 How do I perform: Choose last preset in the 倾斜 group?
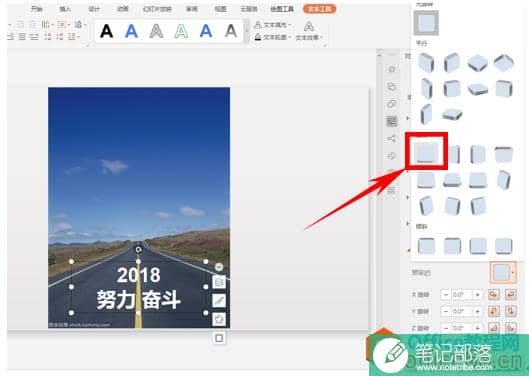point(504,246)
